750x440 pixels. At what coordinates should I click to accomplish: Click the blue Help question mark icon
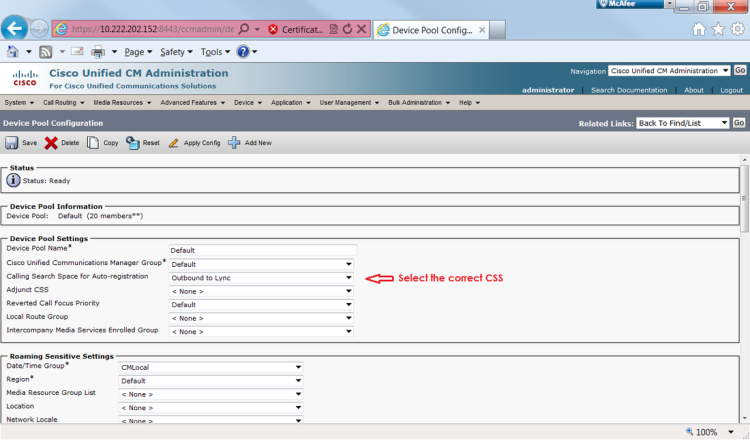[243, 51]
